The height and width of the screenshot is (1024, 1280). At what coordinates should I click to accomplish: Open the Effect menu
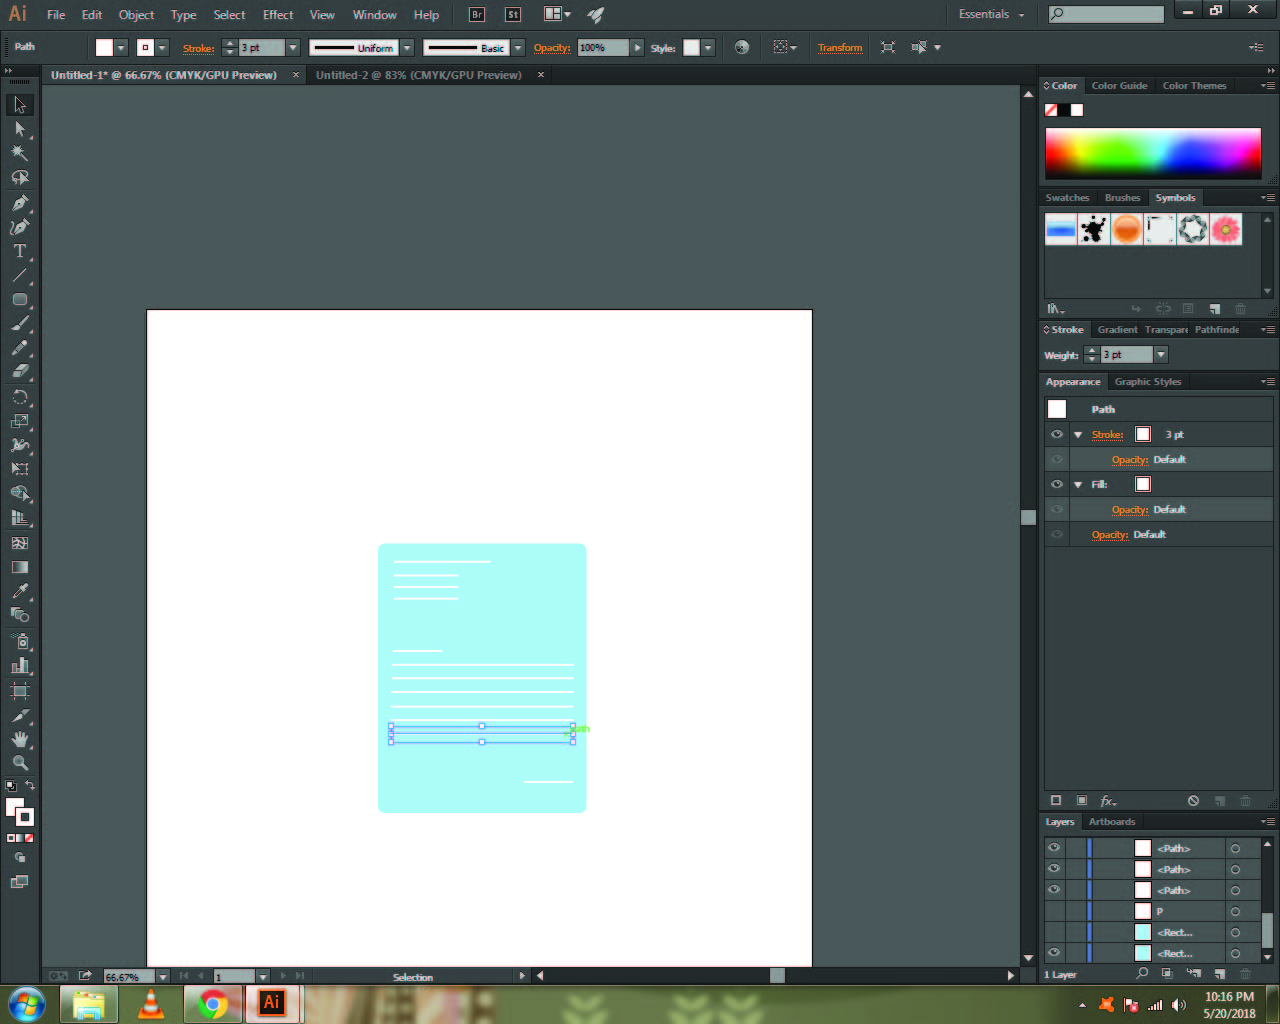coord(278,15)
